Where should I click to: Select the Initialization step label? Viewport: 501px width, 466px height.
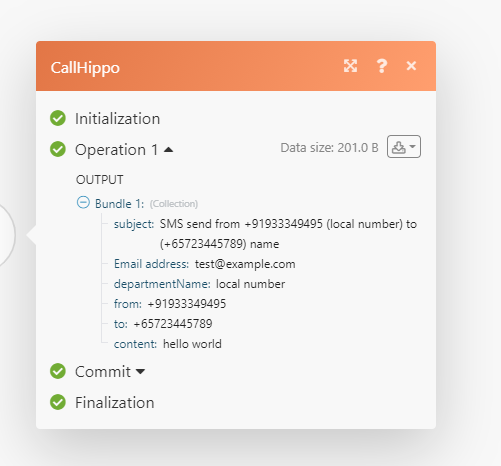[118, 119]
